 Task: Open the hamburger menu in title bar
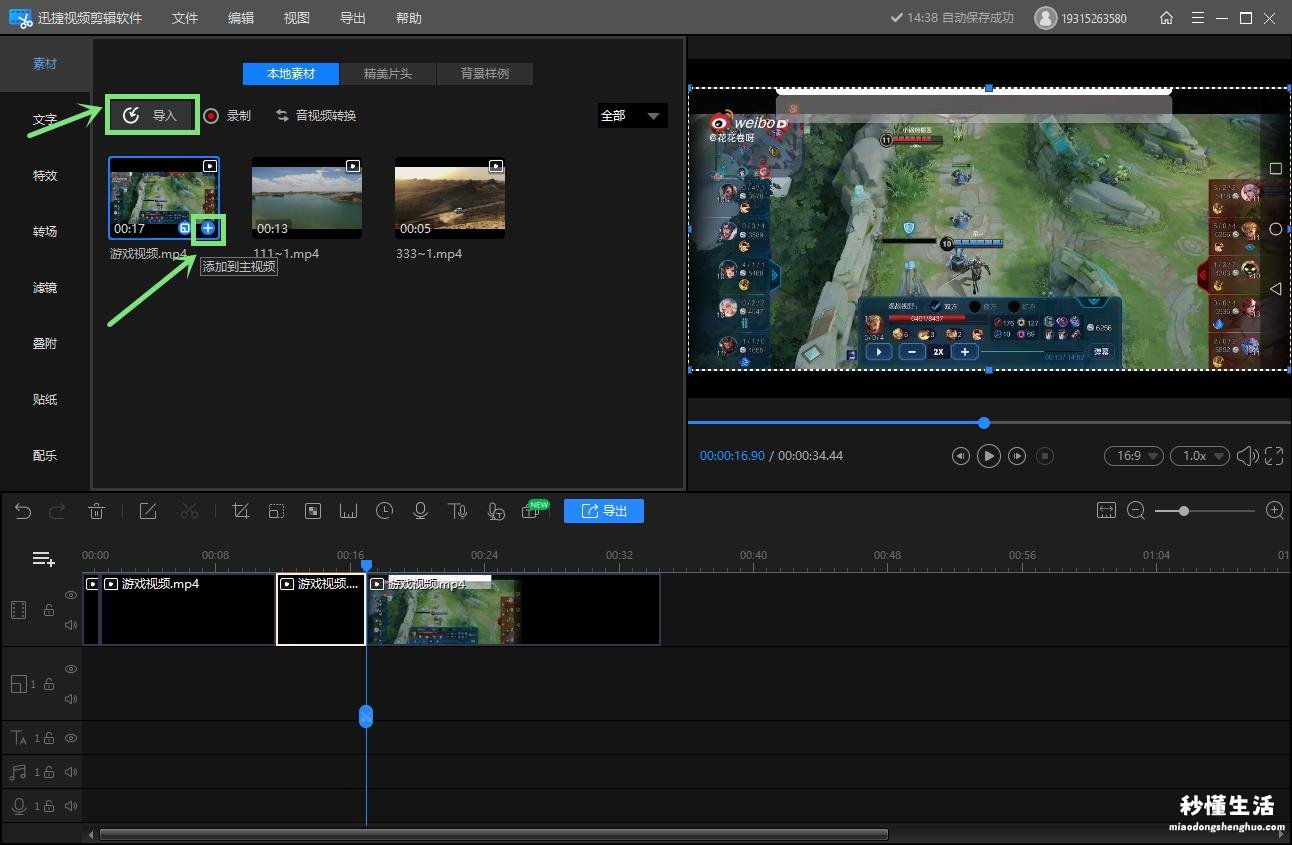coord(1198,18)
